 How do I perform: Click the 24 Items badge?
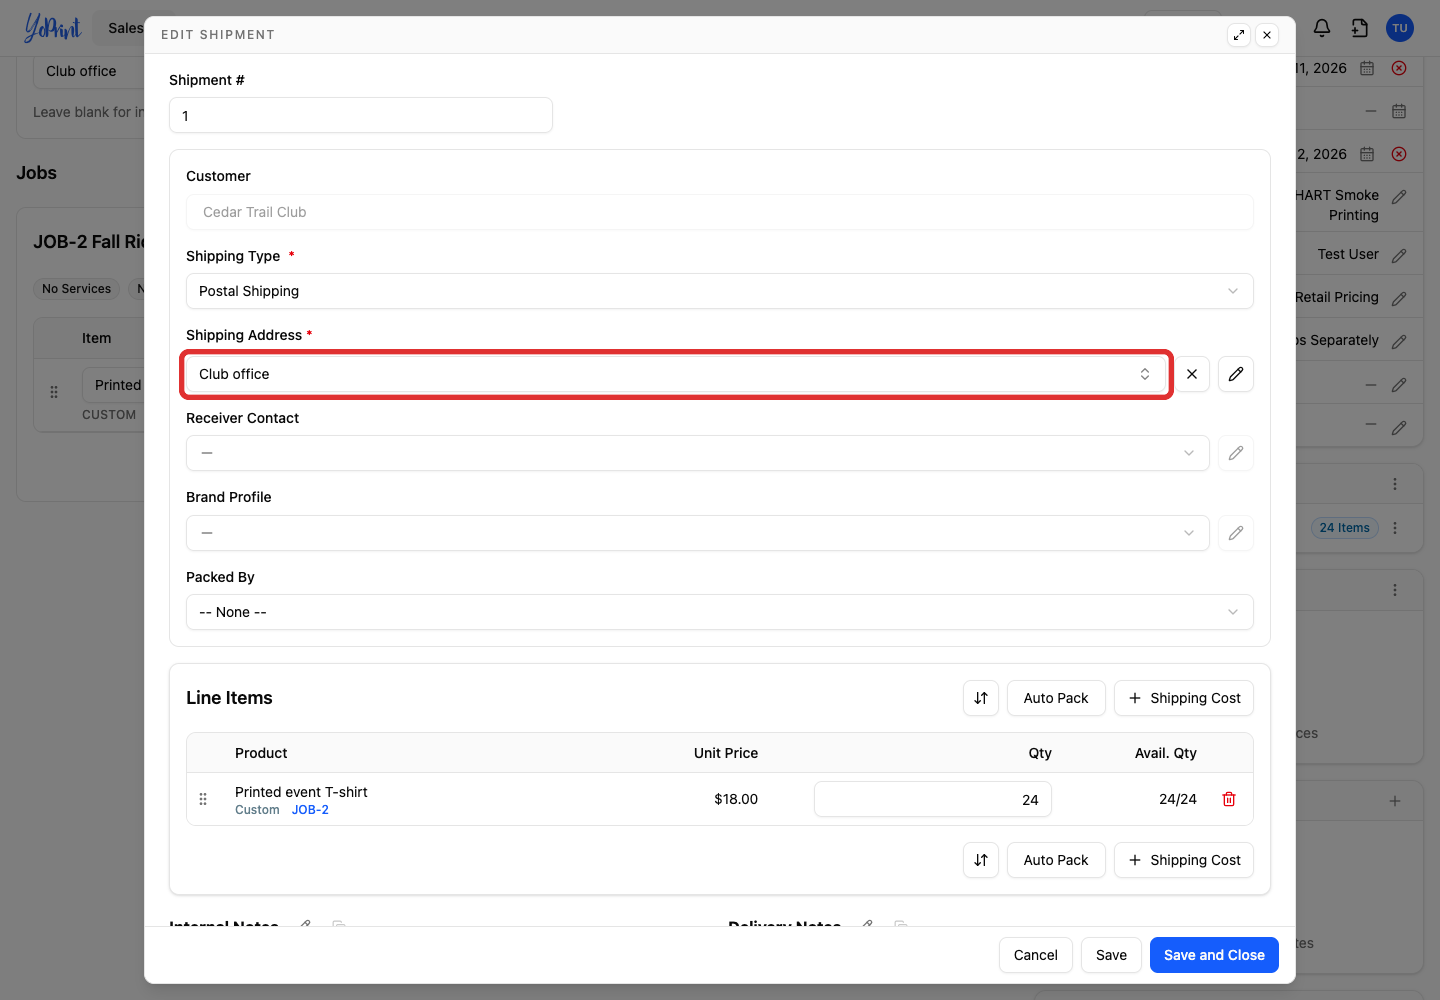tap(1344, 528)
